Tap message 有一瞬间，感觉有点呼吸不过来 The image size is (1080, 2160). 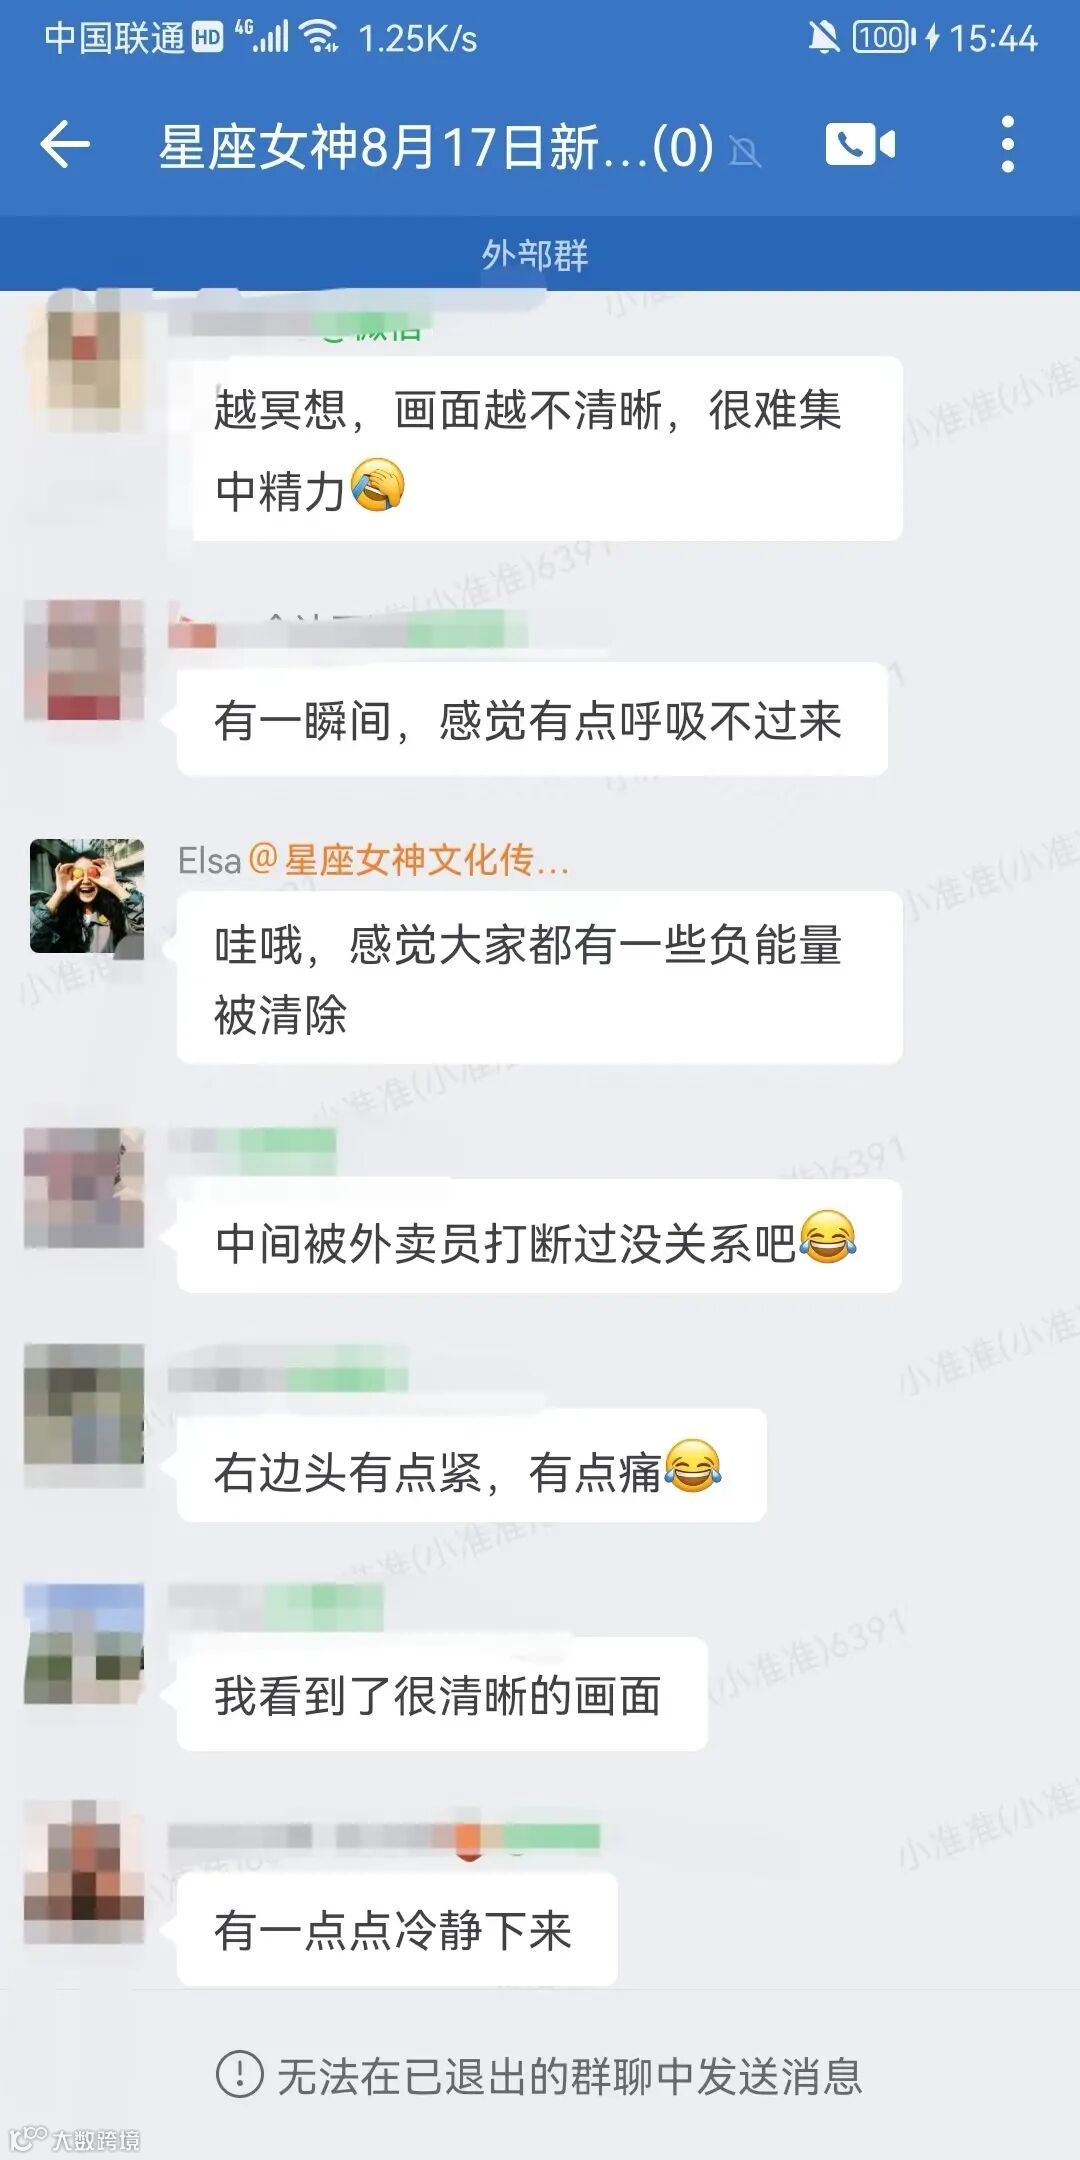click(532, 720)
